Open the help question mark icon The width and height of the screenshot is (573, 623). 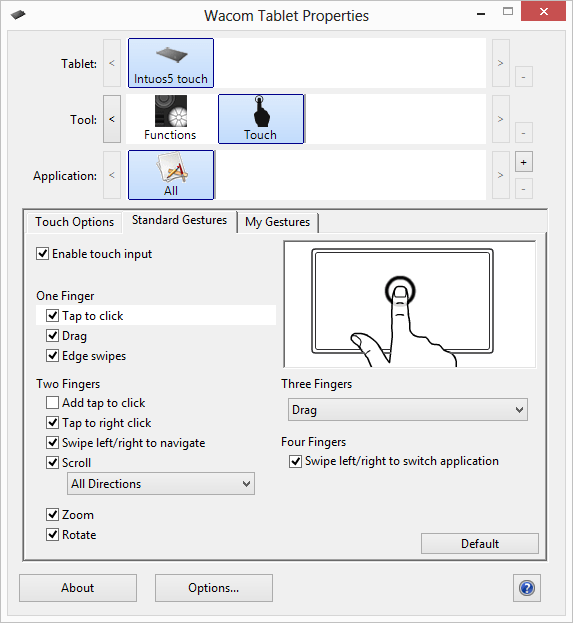527,588
